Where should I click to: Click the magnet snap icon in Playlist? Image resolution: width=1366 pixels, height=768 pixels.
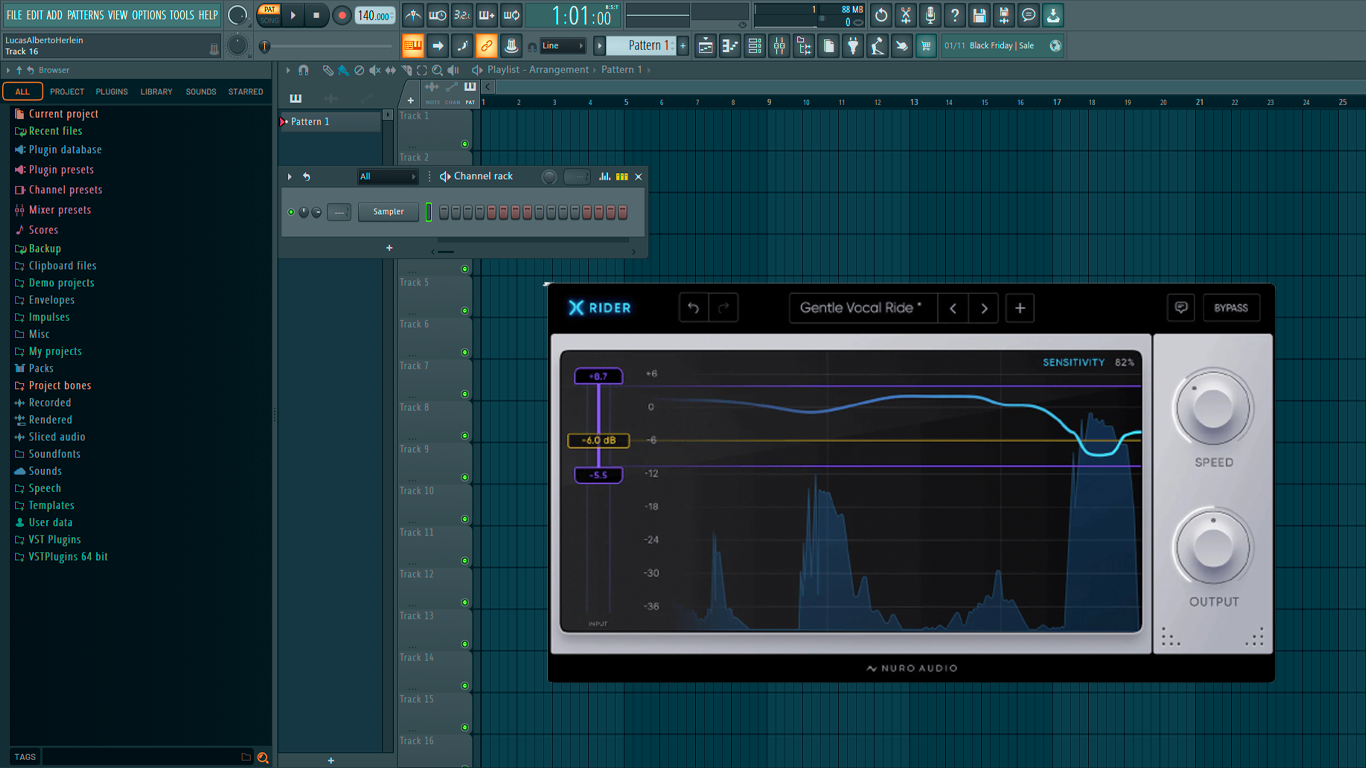(304, 70)
